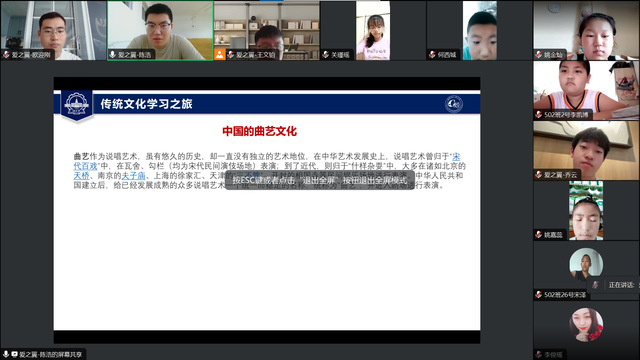Click the exit-fullscreen ESC hint banner
Viewport: 640px width, 360px height.
pyautogui.click(x=320, y=180)
